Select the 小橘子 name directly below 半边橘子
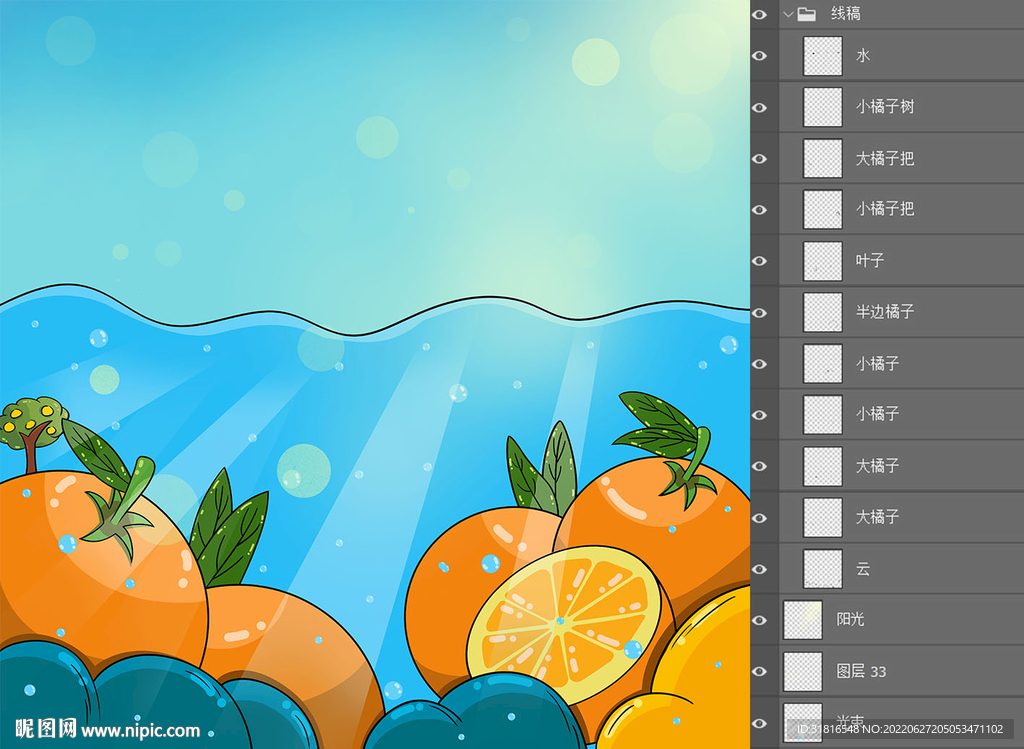 point(878,364)
